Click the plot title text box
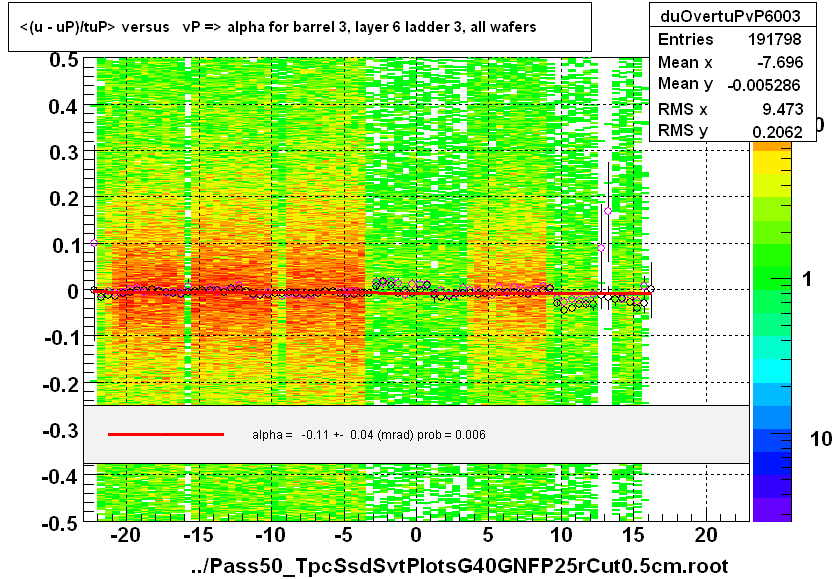The image size is (833, 579). coord(300,27)
